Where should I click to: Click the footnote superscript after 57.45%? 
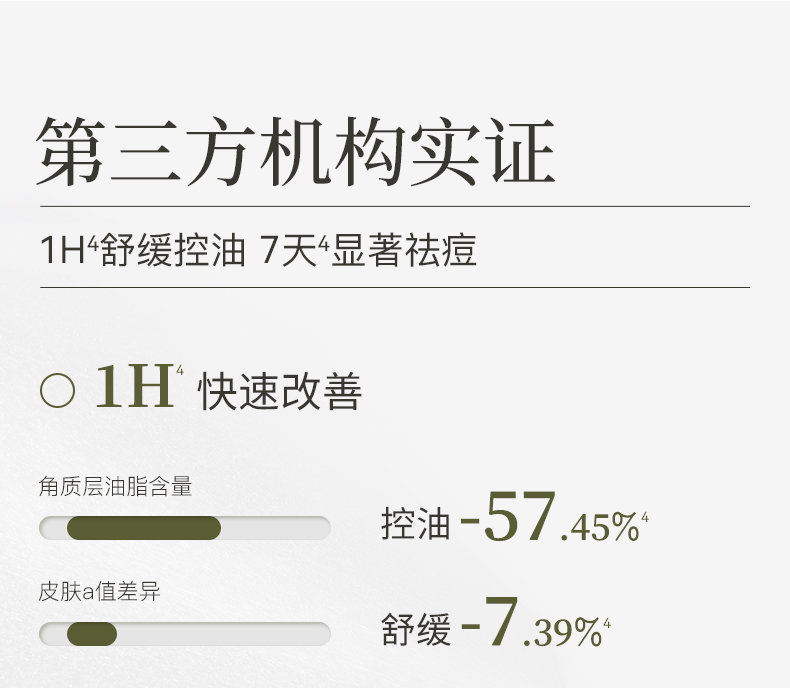pyautogui.click(x=645, y=516)
